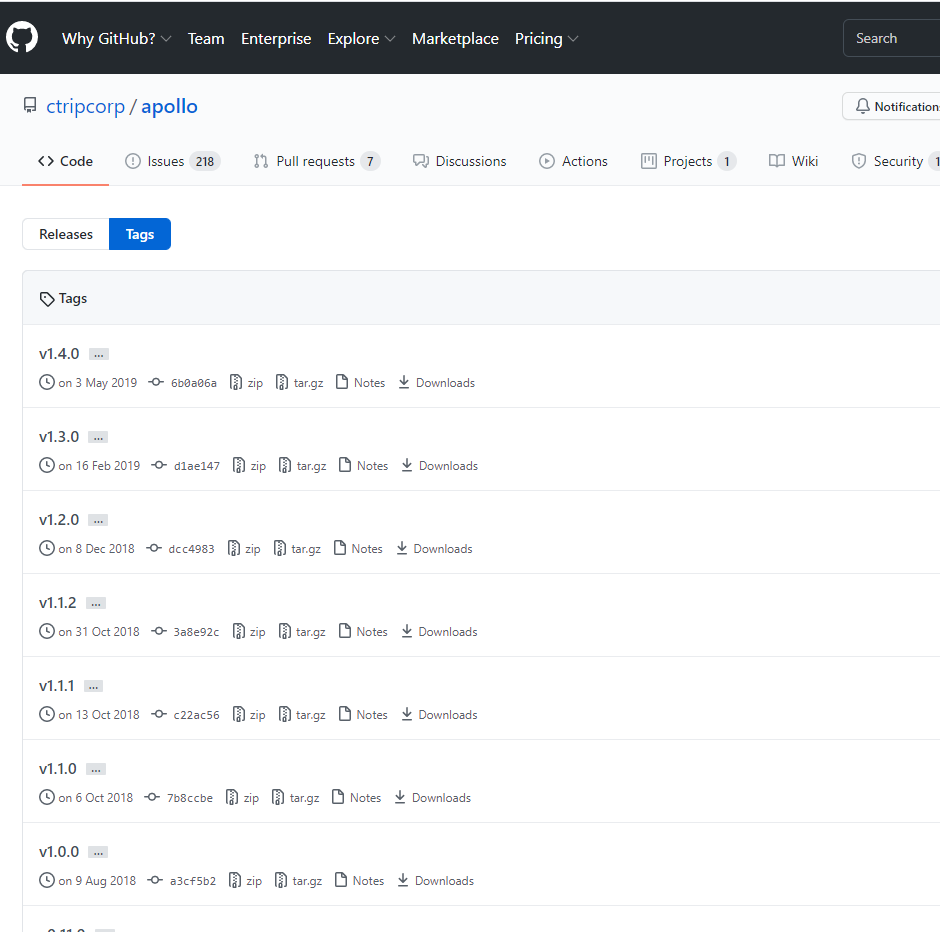This screenshot has width=940, height=932.
Task: Click zip archive icon for v1.4.0
Action: pos(236,383)
